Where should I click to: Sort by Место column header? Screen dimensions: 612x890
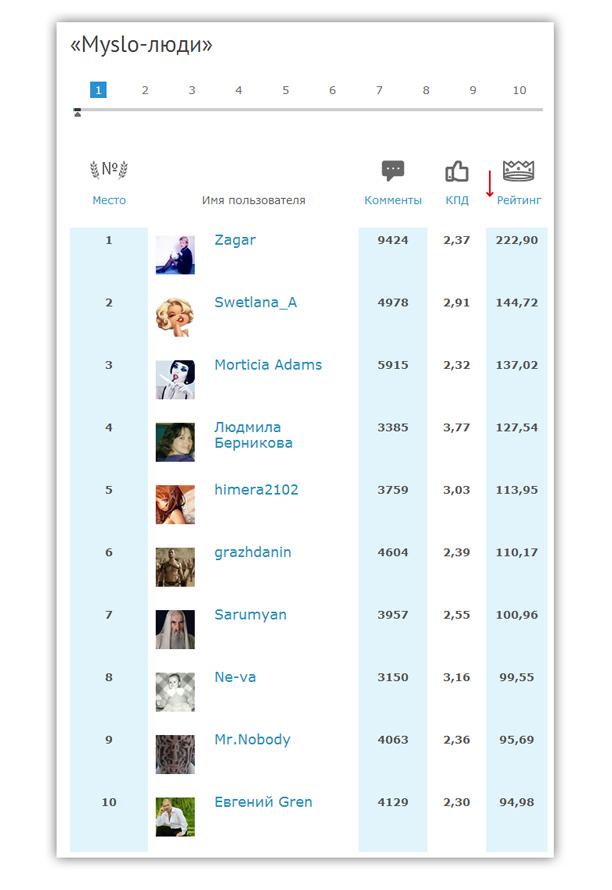tap(109, 200)
